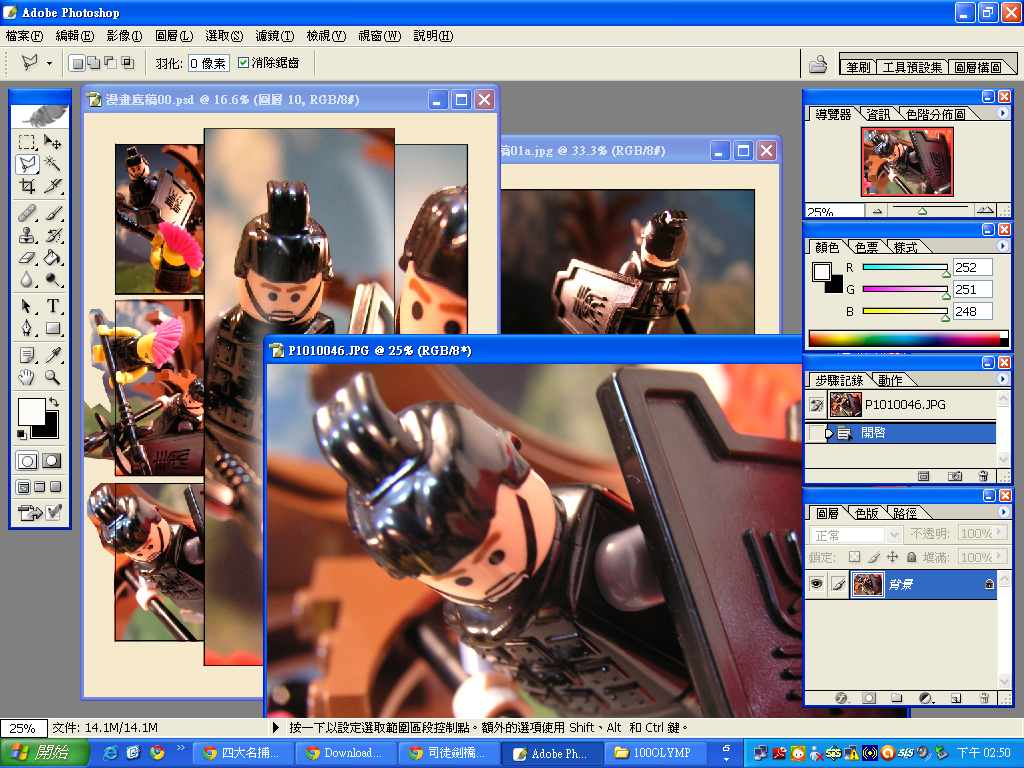Toggle lock position in Layers panel
Screen dimensions: 1024x768
tap(893, 557)
